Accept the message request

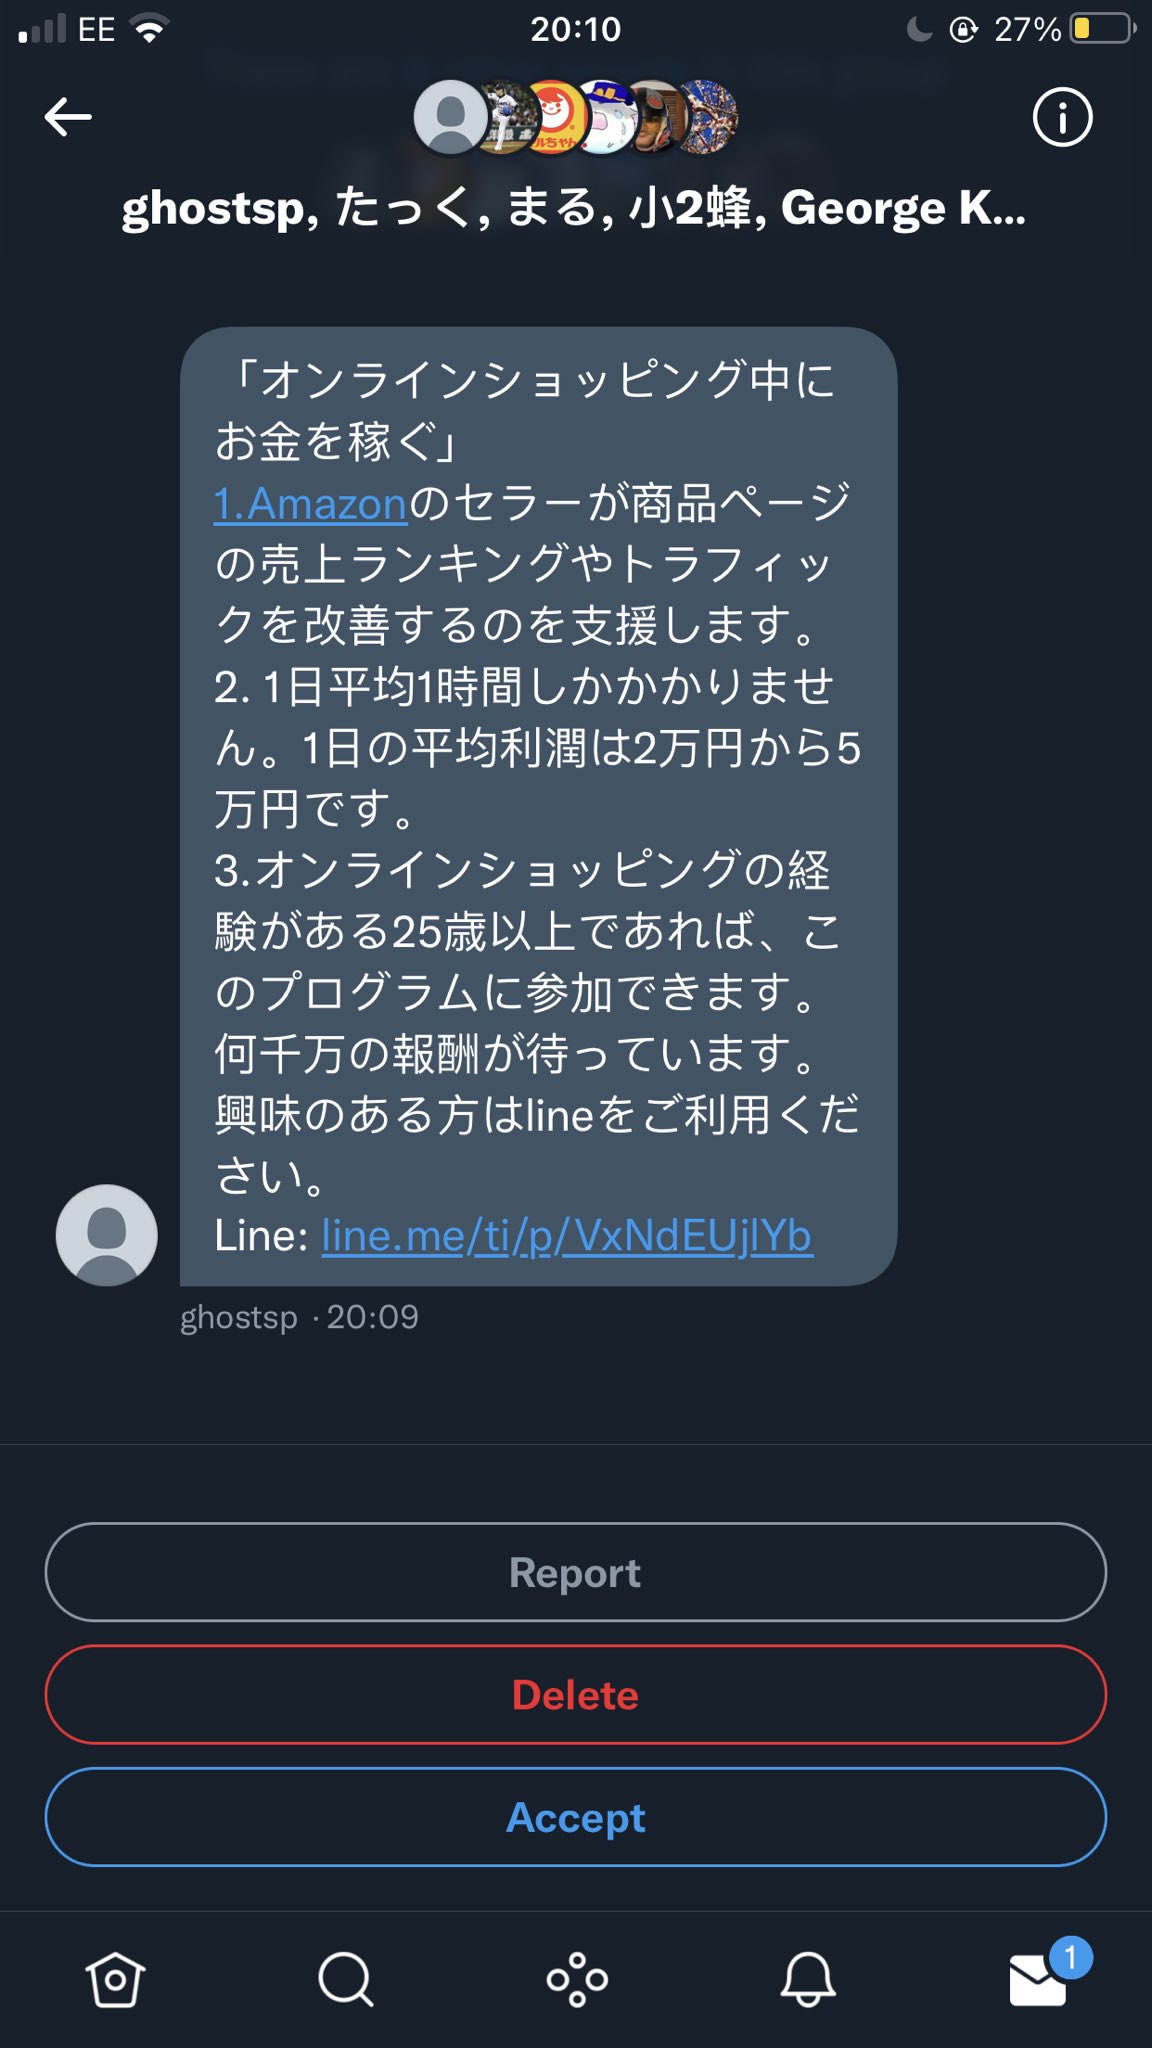(576, 1817)
